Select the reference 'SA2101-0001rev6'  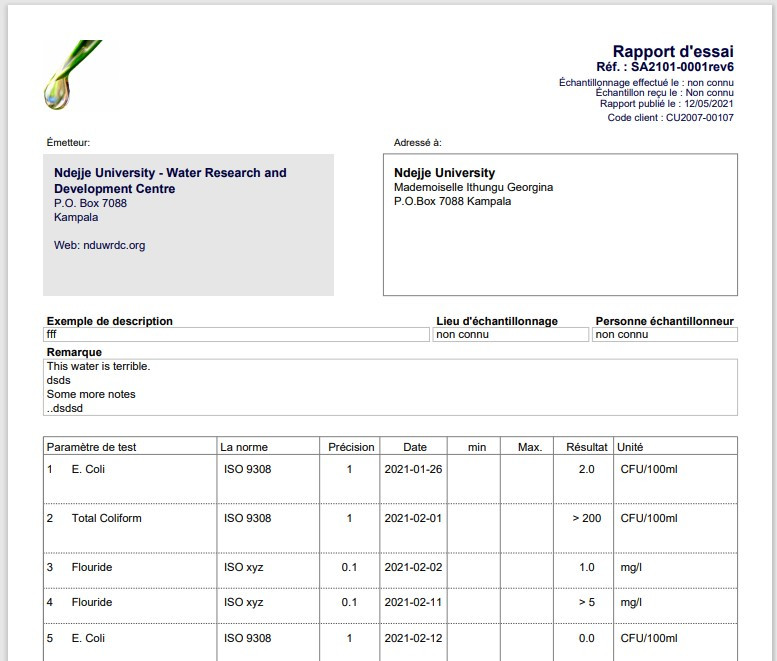[x=682, y=67]
